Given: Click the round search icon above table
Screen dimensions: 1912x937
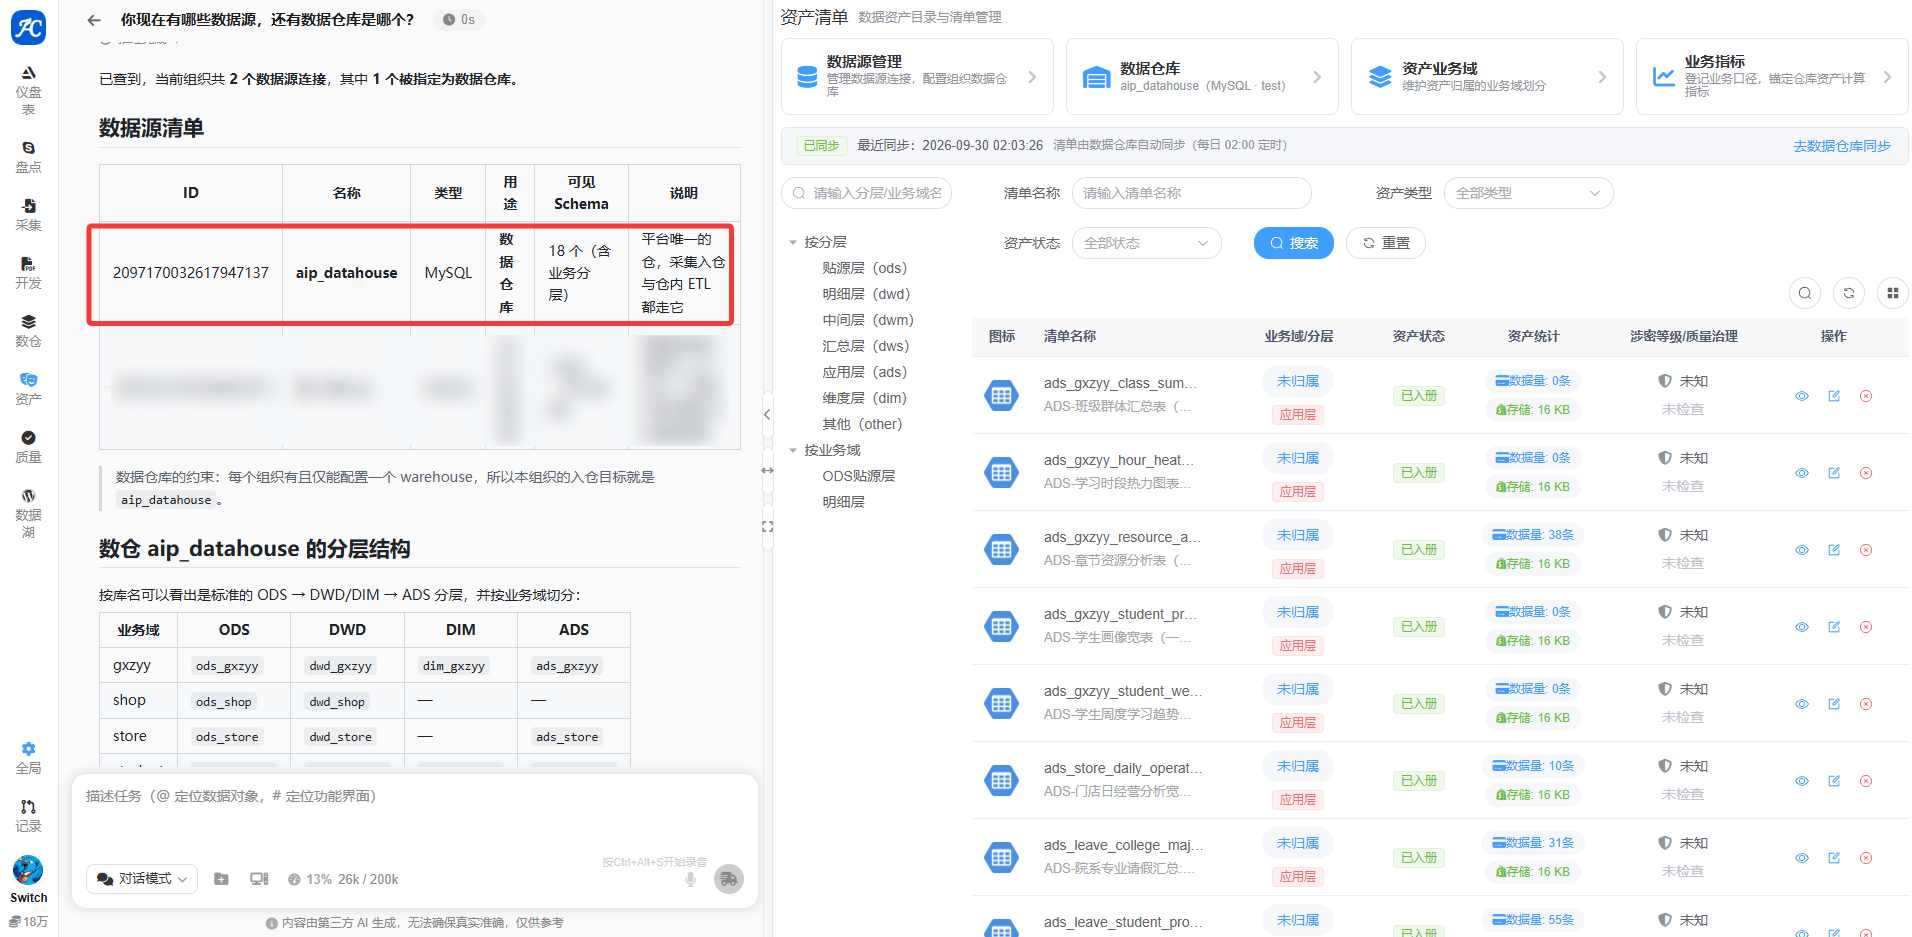Looking at the screenshot, I should pos(1804,293).
